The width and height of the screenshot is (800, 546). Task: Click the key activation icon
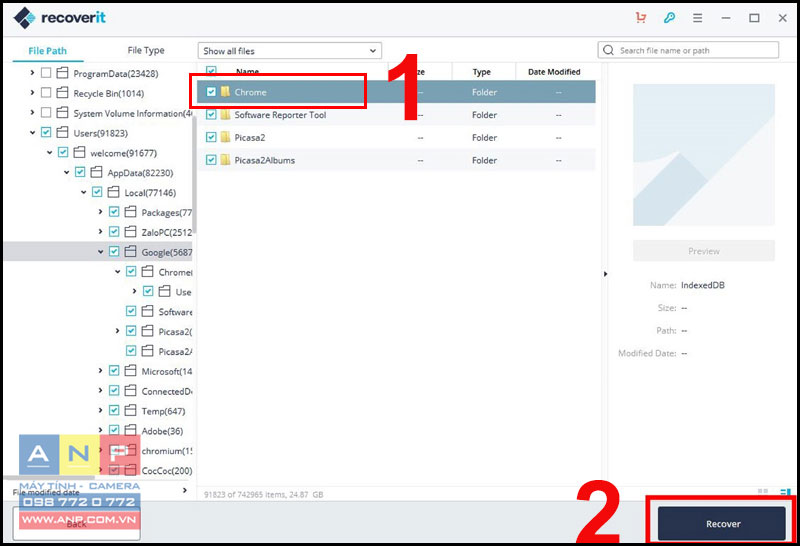pyautogui.click(x=669, y=18)
